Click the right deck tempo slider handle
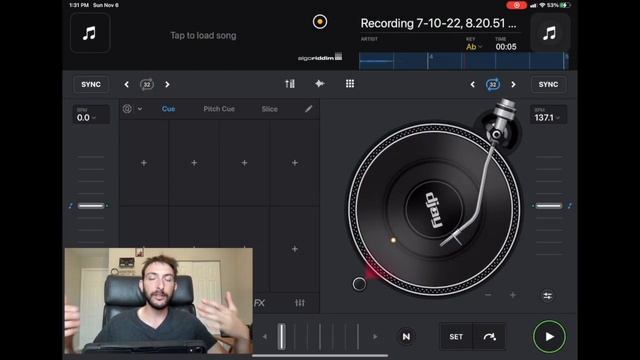 (x=549, y=206)
